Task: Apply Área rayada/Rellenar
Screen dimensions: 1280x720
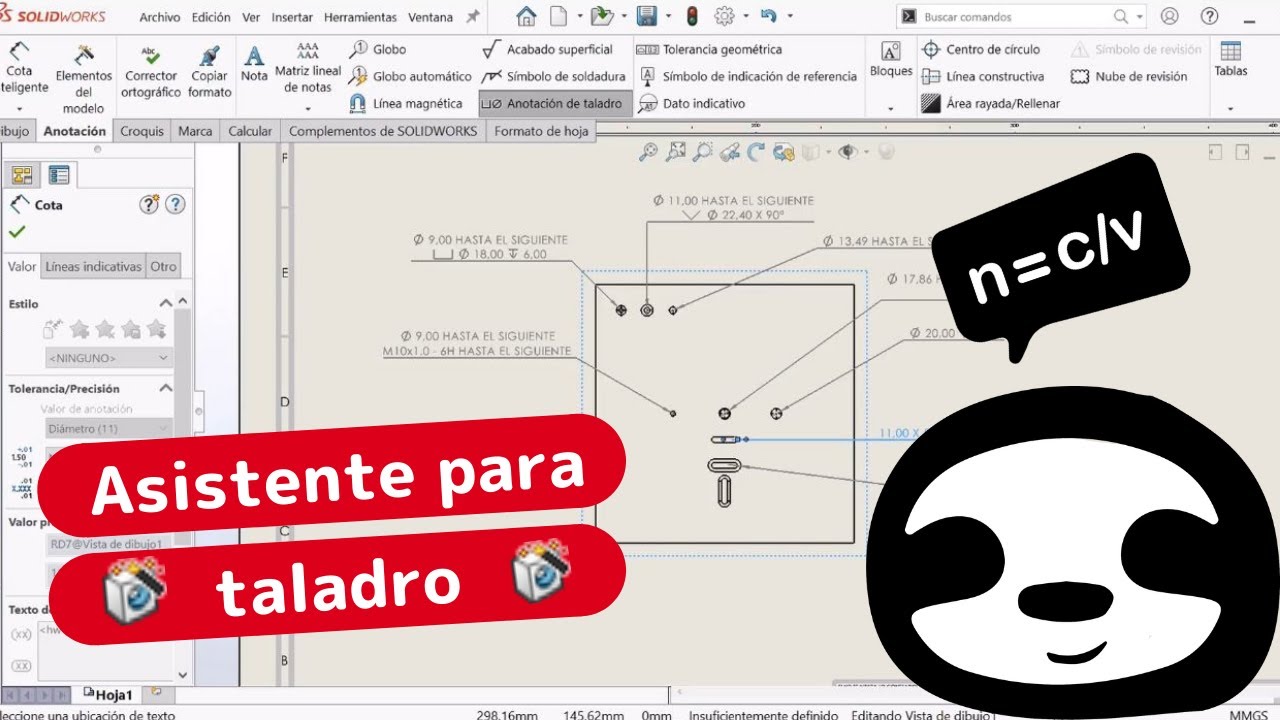Action: pos(991,103)
